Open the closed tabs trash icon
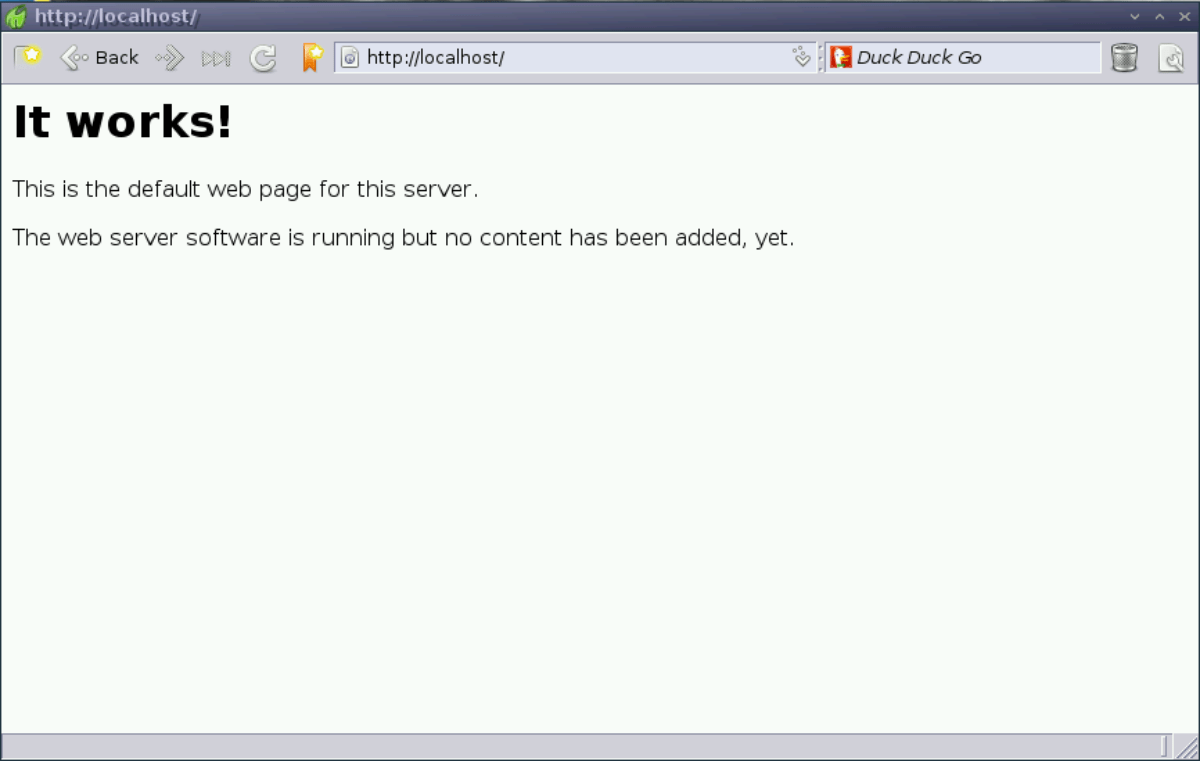 [x=1124, y=58]
